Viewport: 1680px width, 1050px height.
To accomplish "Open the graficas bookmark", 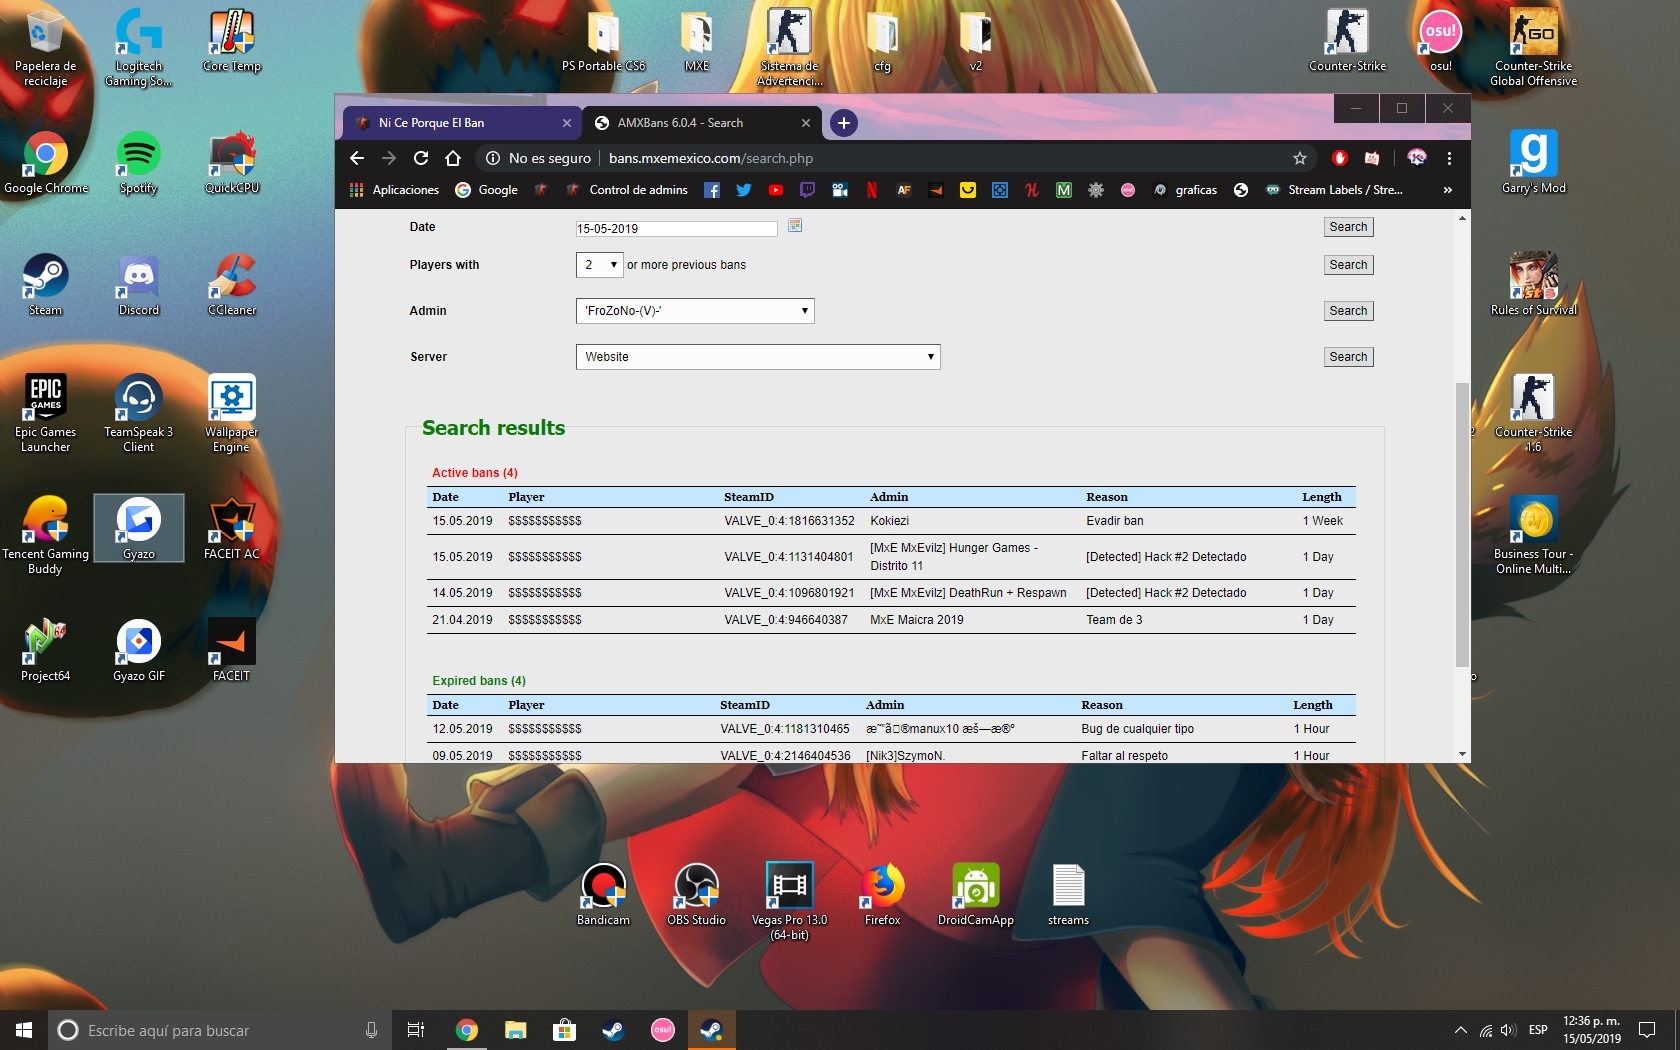I will (x=1185, y=190).
